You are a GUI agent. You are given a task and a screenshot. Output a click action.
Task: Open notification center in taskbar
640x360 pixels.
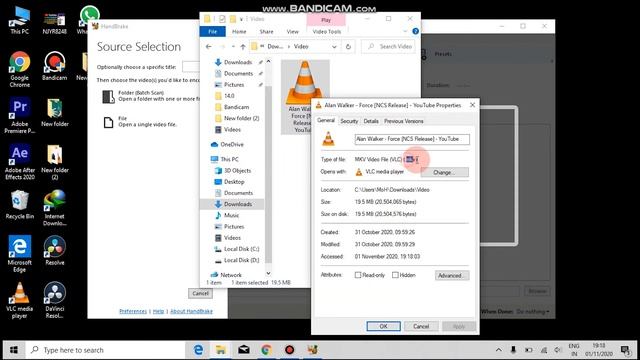pos(624,350)
